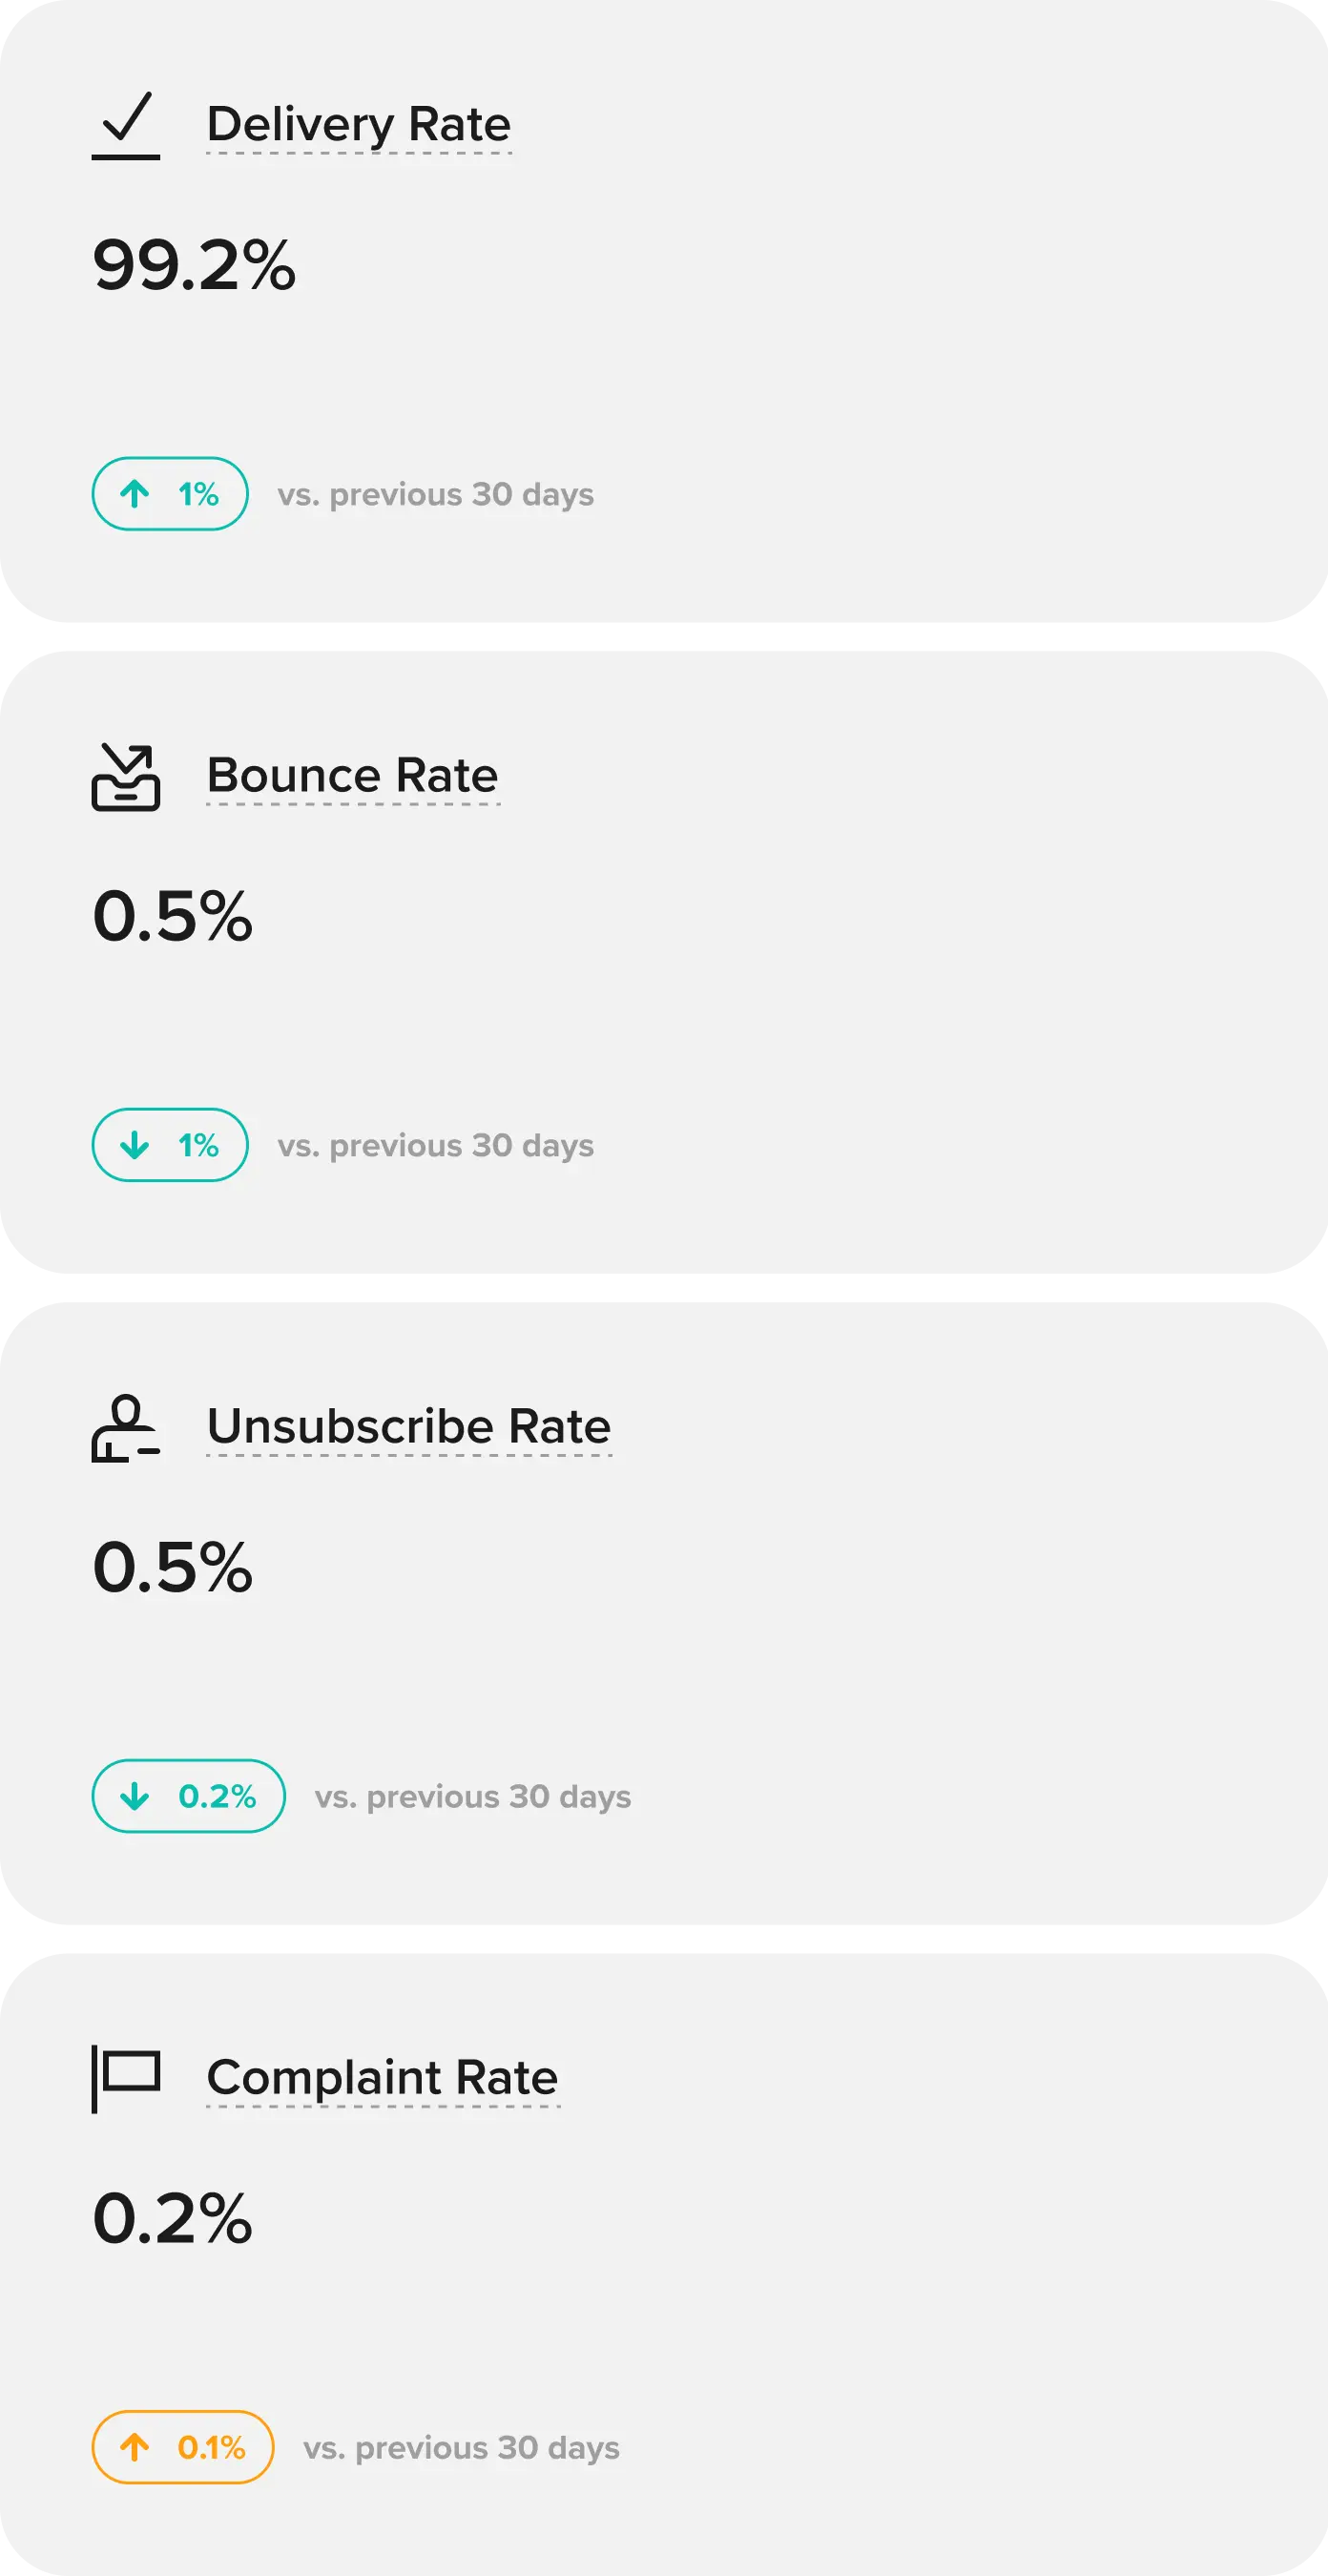Click the 99.2% delivery rate value
1328x2576 pixels.
194,265
